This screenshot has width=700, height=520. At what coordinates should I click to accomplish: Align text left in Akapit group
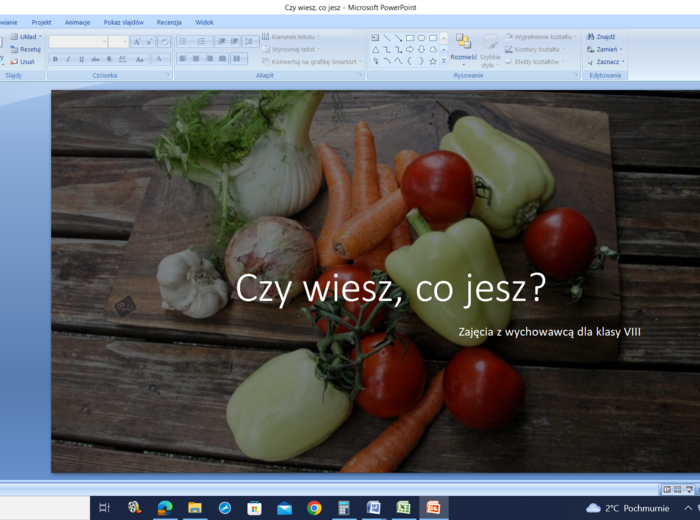tap(183, 58)
